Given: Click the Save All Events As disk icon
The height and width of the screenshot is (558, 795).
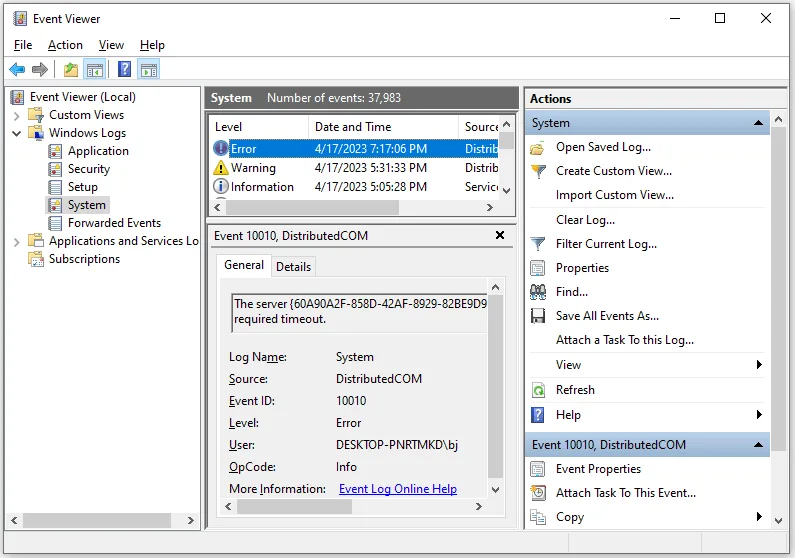Looking at the screenshot, I should 538,316.
